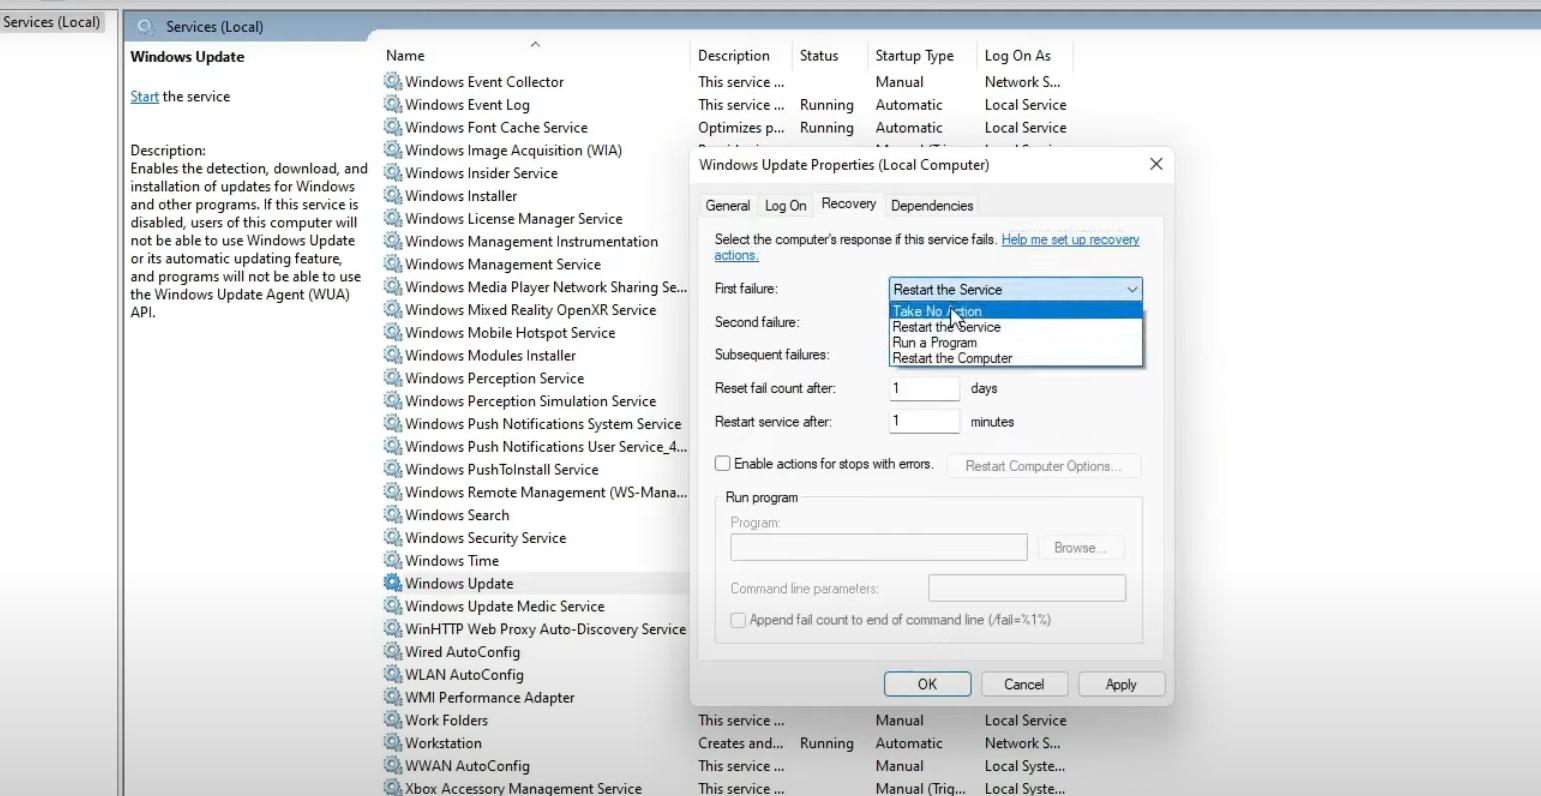Screen dimensions: 1541x796
Task: Click gear icon of WMI Performance Adapter
Action: coord(393,697)
